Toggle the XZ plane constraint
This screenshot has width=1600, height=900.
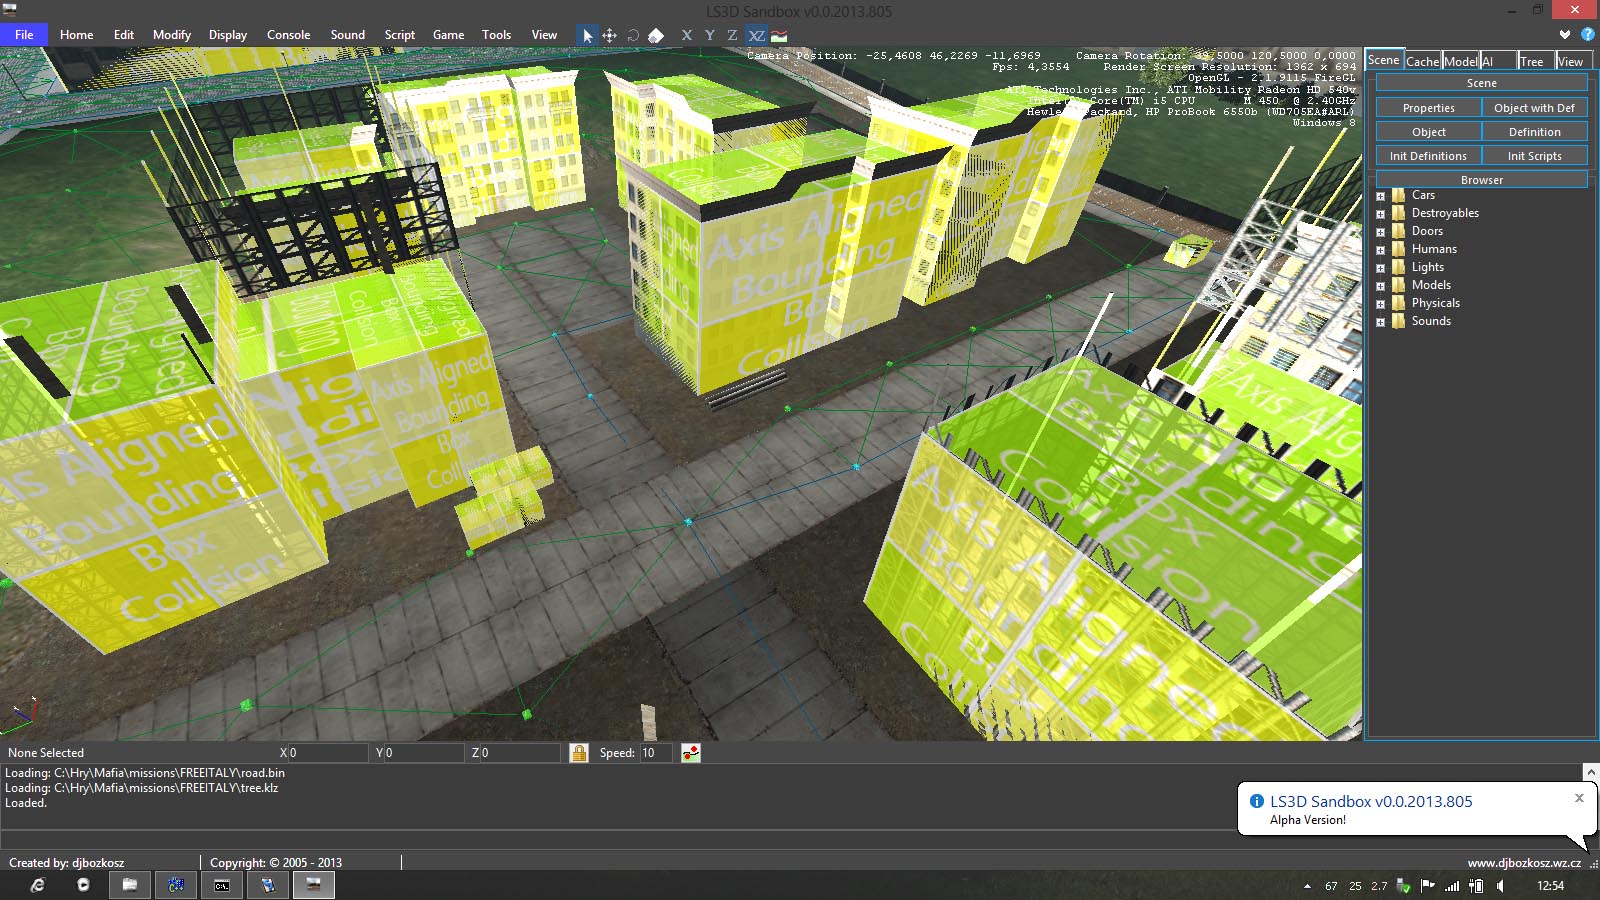pyautogui.click(x=756, y=35)
